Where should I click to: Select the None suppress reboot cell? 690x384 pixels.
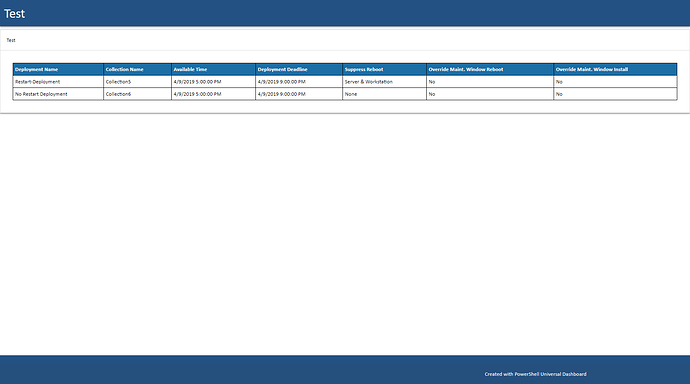(x=384, y=94)
